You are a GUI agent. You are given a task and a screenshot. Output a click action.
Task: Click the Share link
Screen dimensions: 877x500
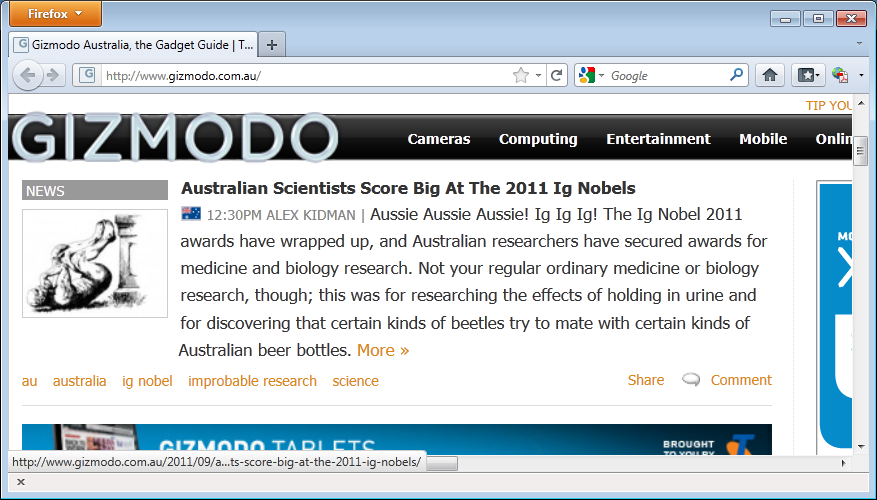646,380
